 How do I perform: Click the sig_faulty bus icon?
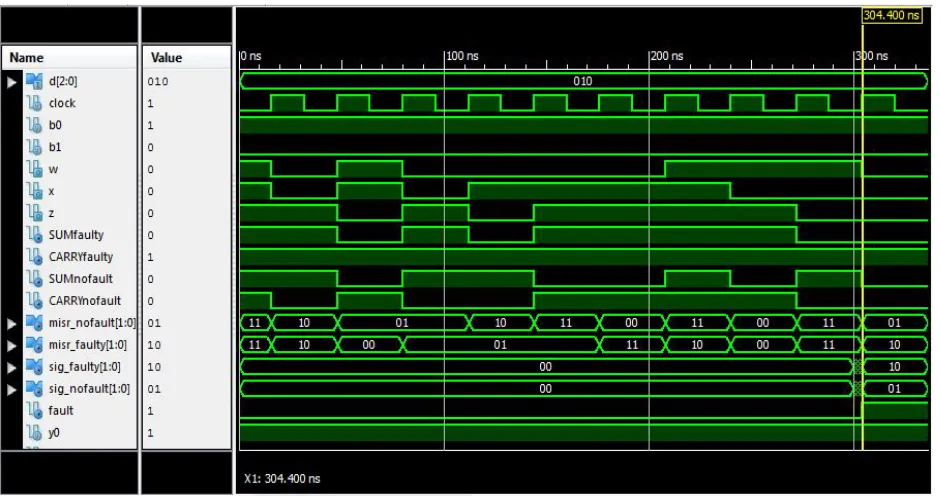[x=34, y=366]
